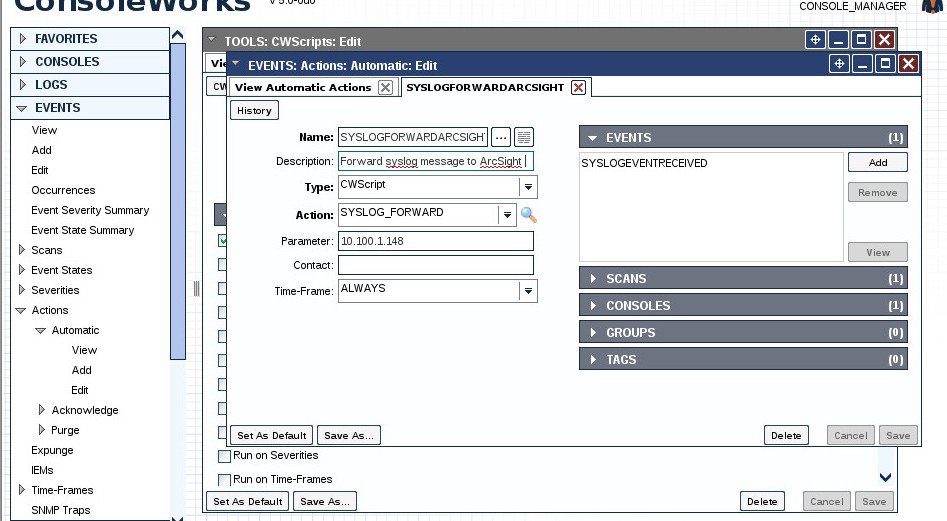Viewport: 947px width, 521px height.
Task: Open the Type dropdown showing CWScript
Action: tap(527, 187)
